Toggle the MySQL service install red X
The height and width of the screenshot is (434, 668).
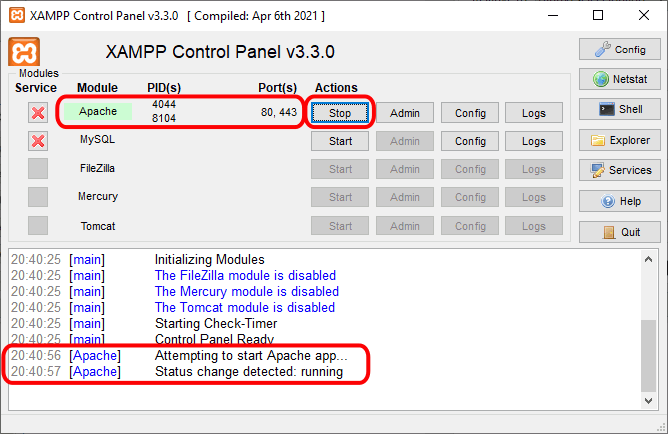38,141
